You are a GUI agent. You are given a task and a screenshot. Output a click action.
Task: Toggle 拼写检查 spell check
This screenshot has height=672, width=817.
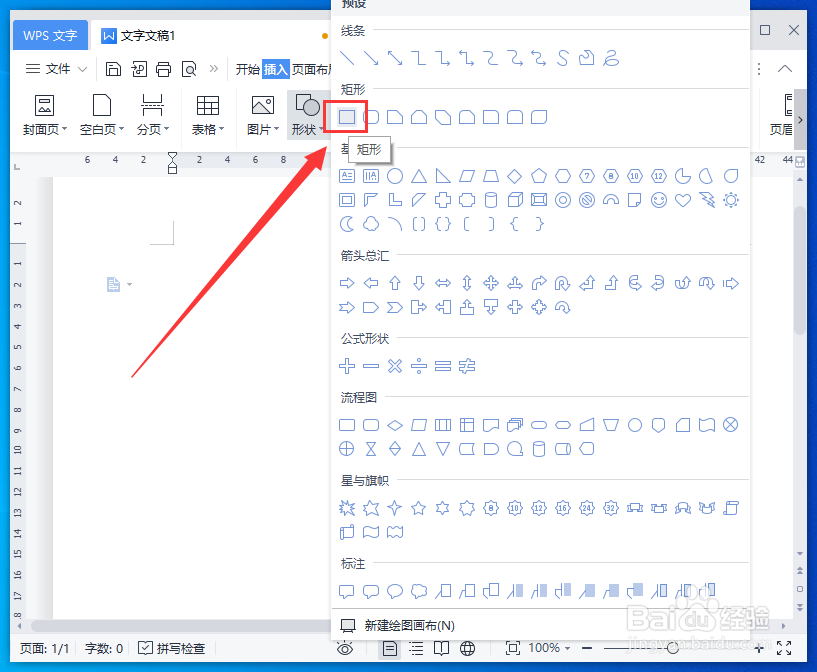pos(171,648)
